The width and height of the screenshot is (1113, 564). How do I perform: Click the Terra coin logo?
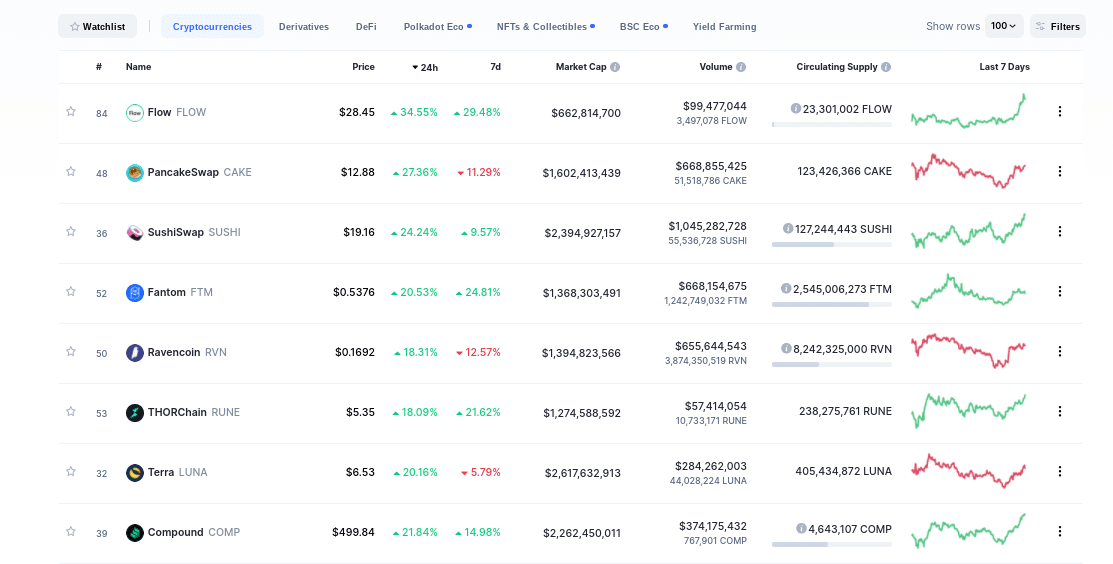[x=135, y=472]
